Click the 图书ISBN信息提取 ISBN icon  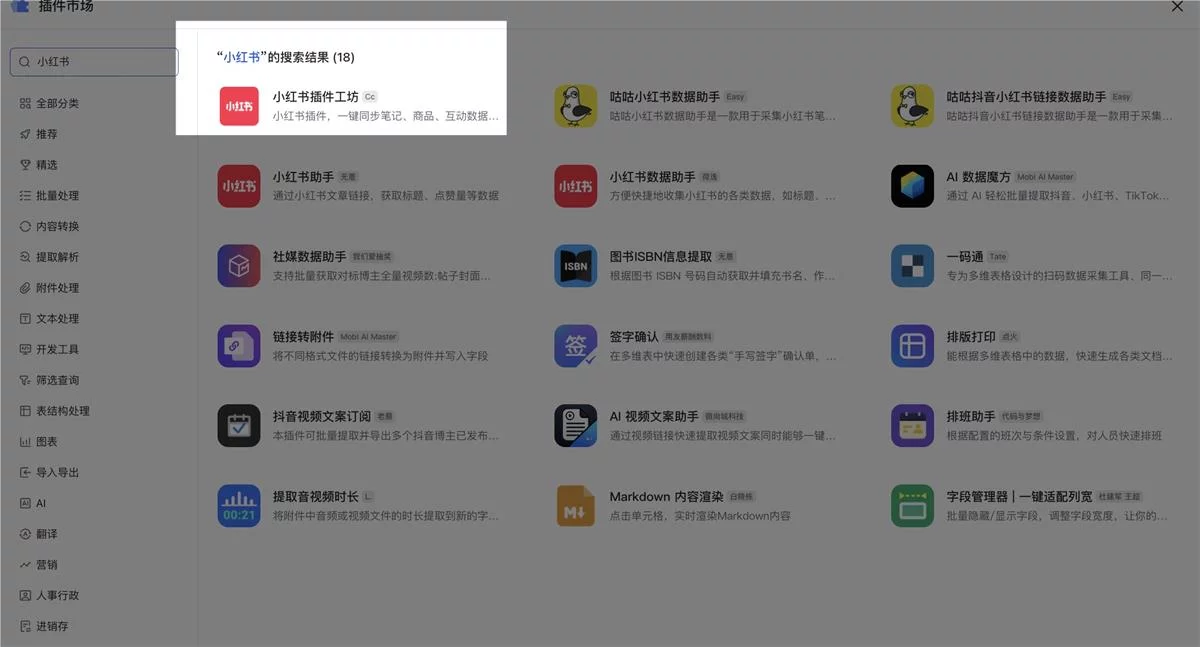[575, 266]
